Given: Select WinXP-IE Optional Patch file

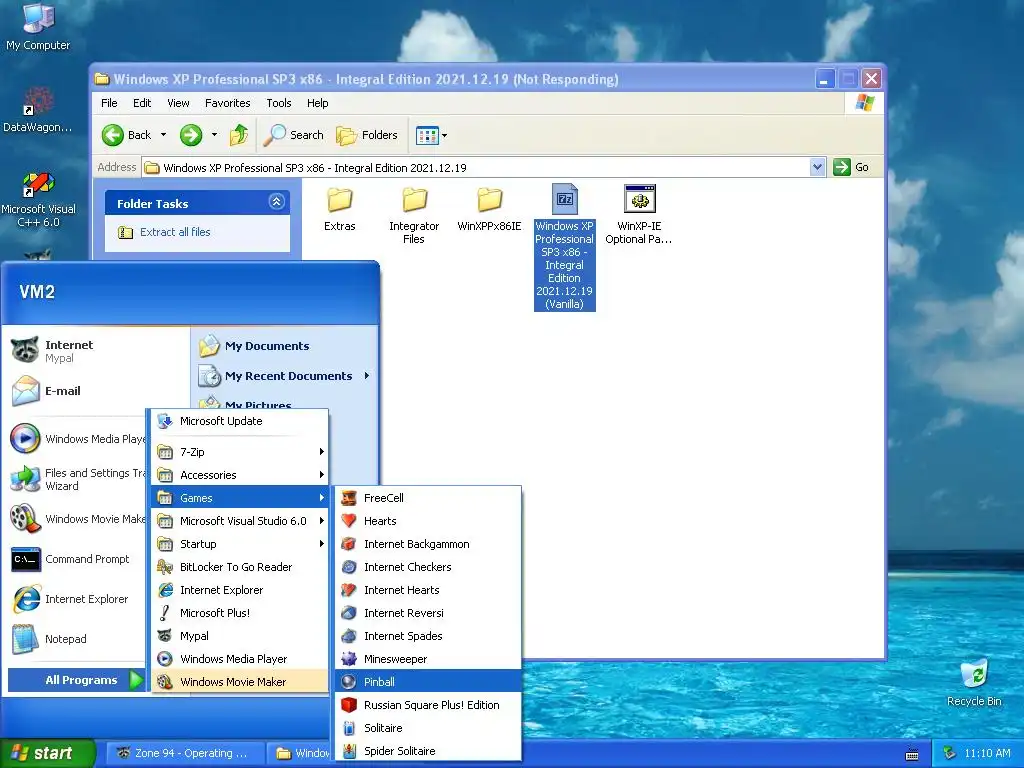Looking at the screenshot, I should coord(639,216).
